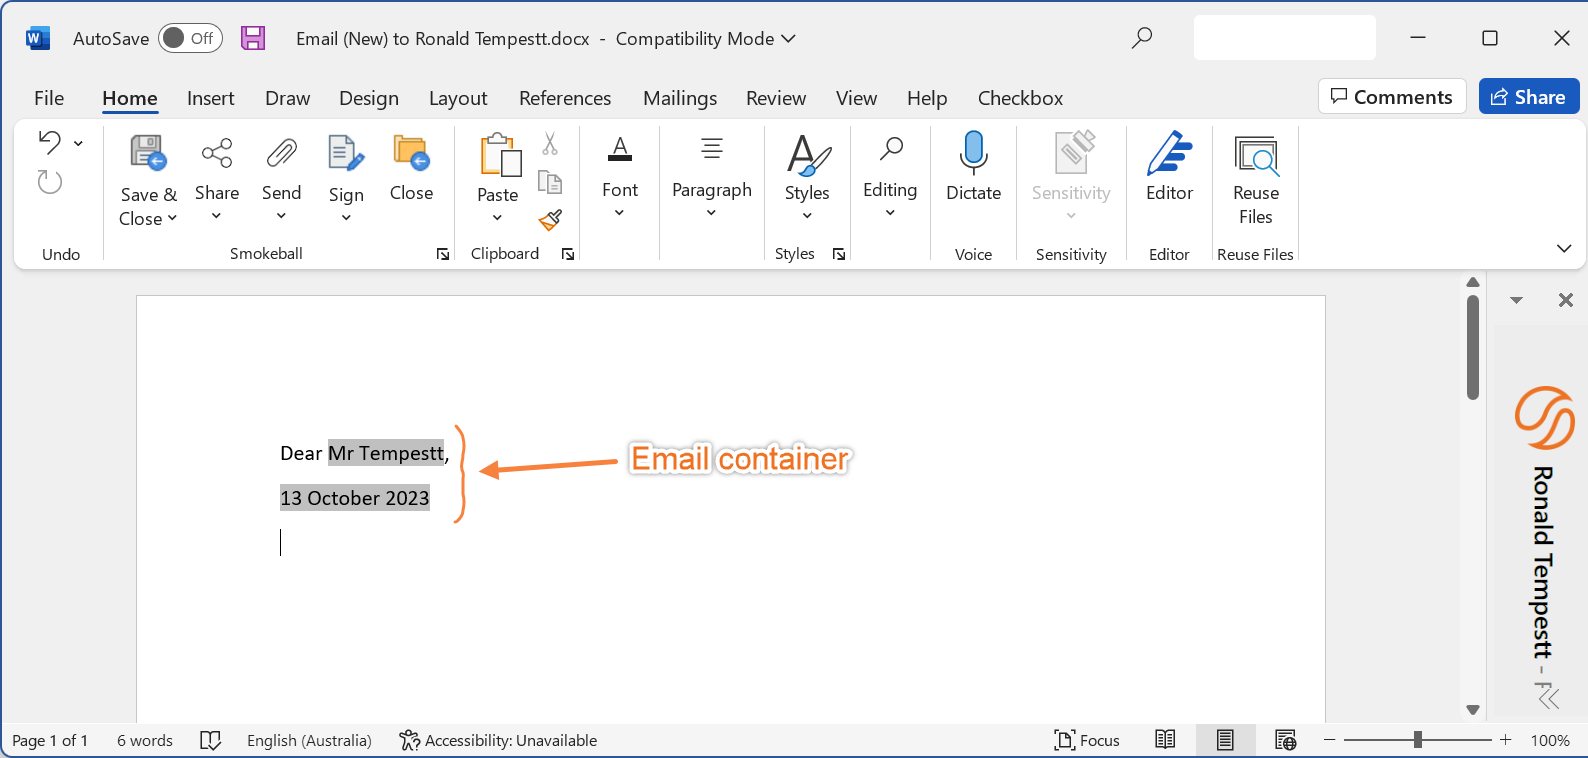
Task: Switch to the Insert tab
Action: click(210, 98)
